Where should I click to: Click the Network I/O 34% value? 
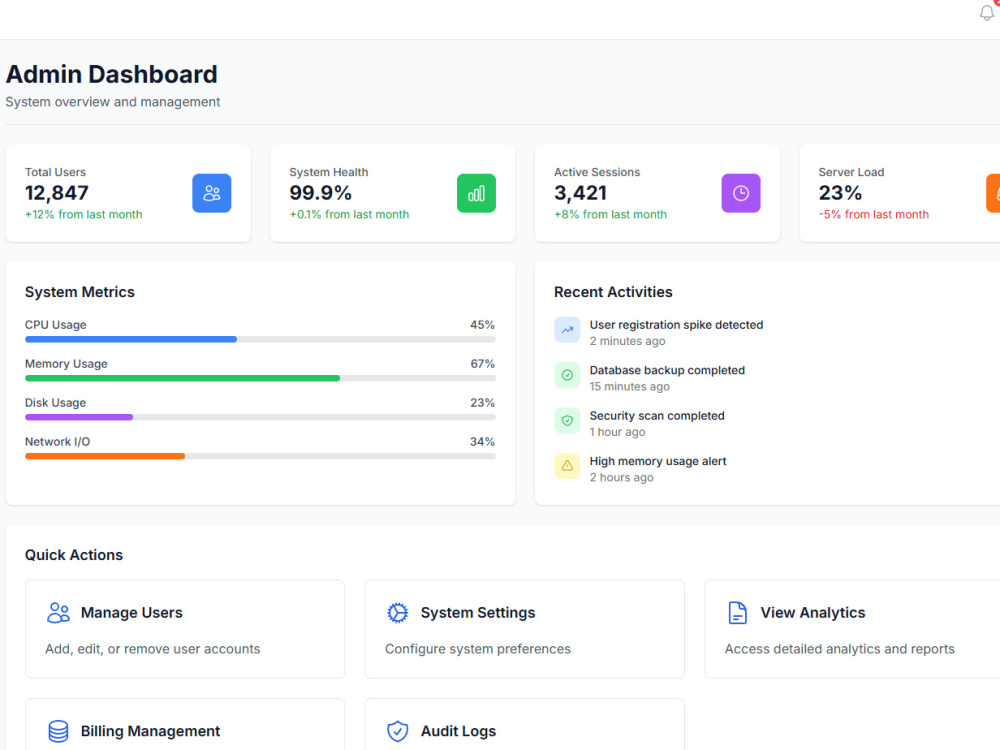[x=482, y=441]
